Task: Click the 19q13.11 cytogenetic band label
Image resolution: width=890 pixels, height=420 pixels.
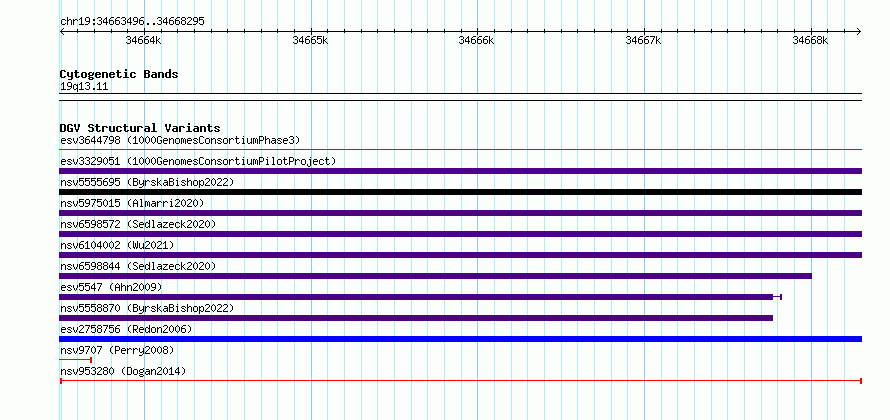Action: [84, 87]
